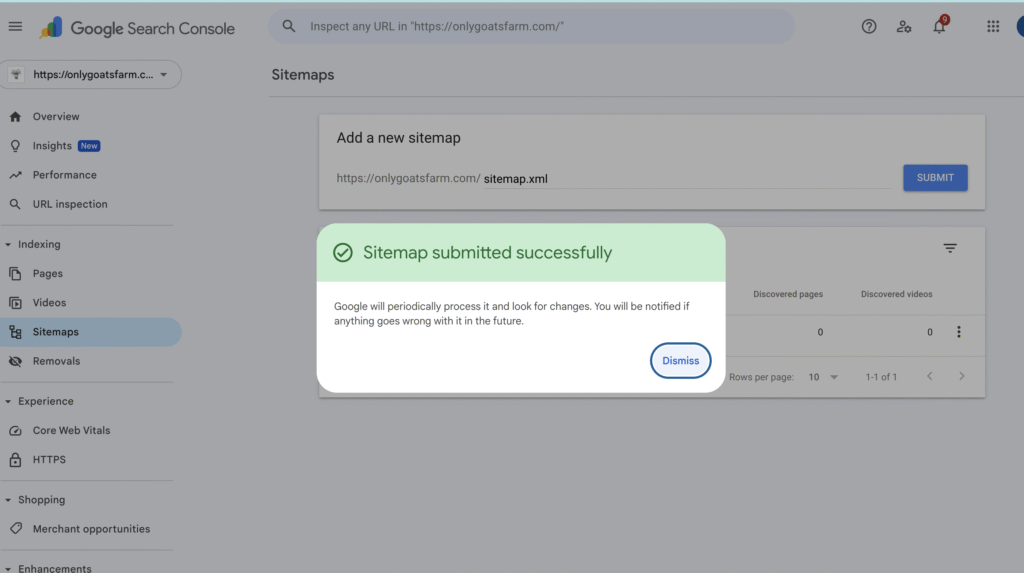The image size is (1024, 573).
Task: Click the HTTPS padlock icon
Action: (x=15, y=460)
